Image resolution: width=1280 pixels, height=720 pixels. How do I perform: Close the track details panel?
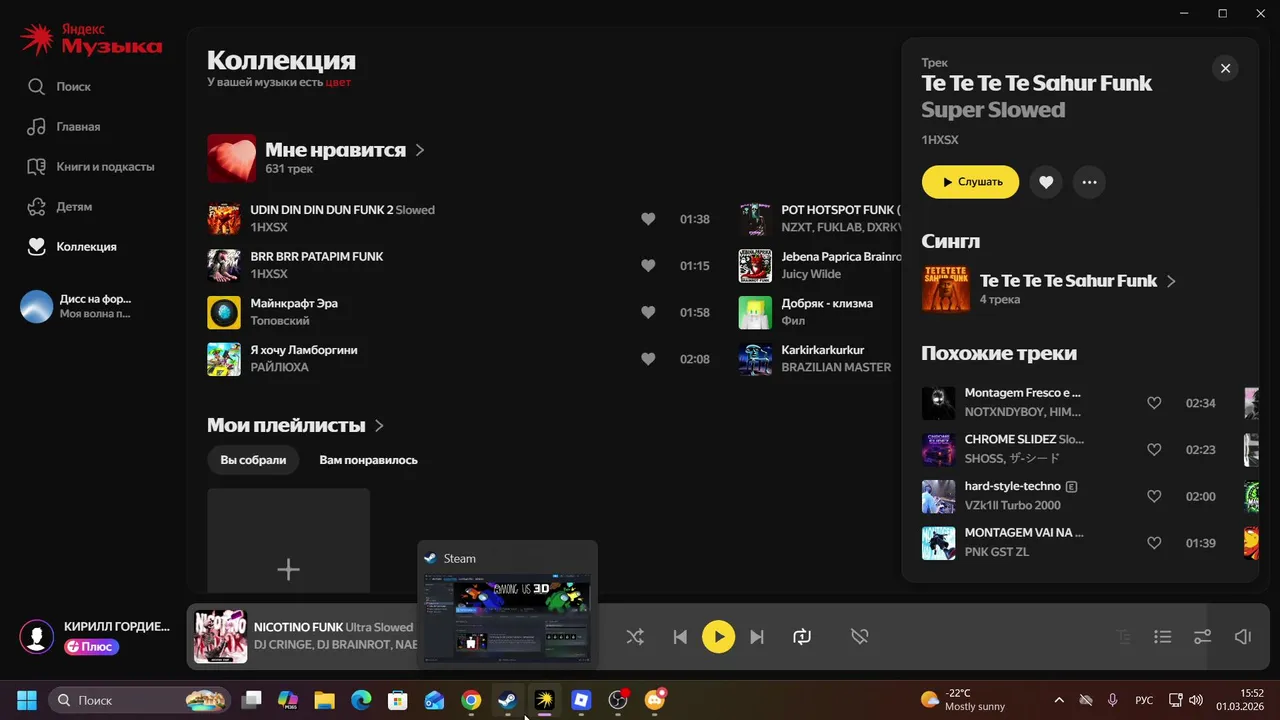tap(1225, 68)
